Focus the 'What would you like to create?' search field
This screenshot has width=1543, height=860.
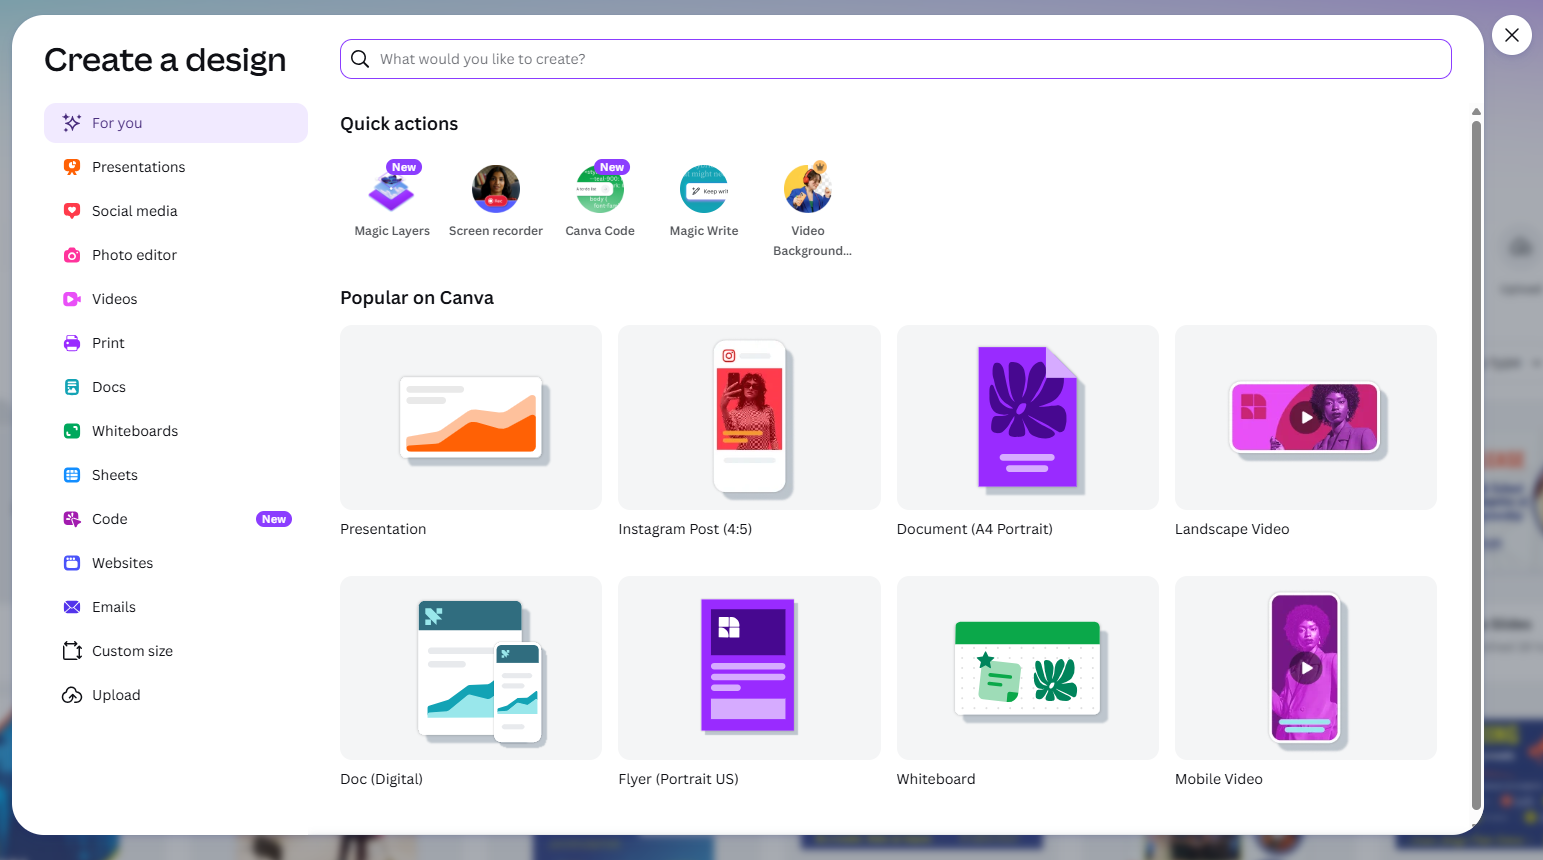(x=896, y=59)
